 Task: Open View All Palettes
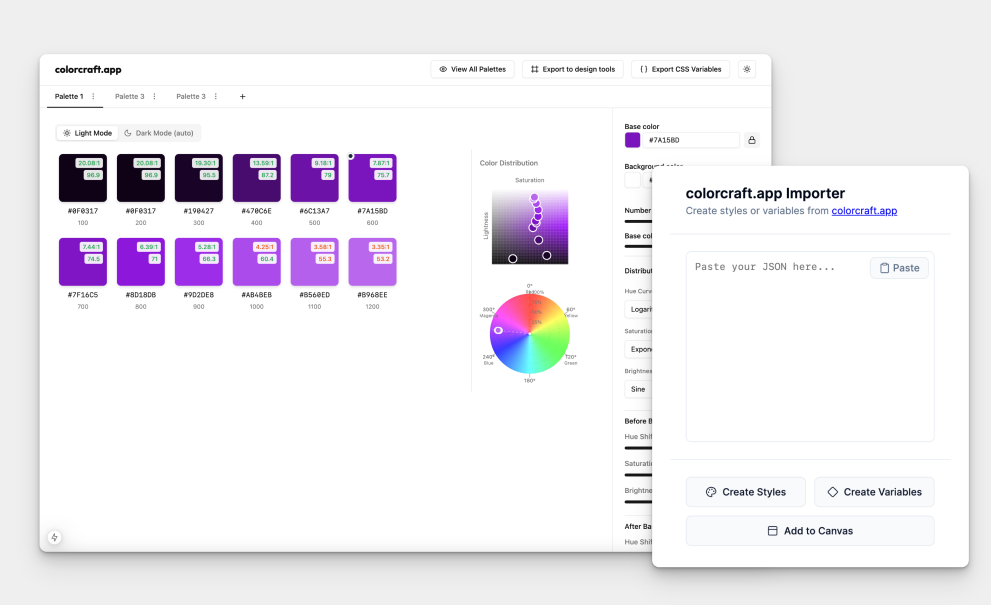pyautogui.click(x=473, y=69)
